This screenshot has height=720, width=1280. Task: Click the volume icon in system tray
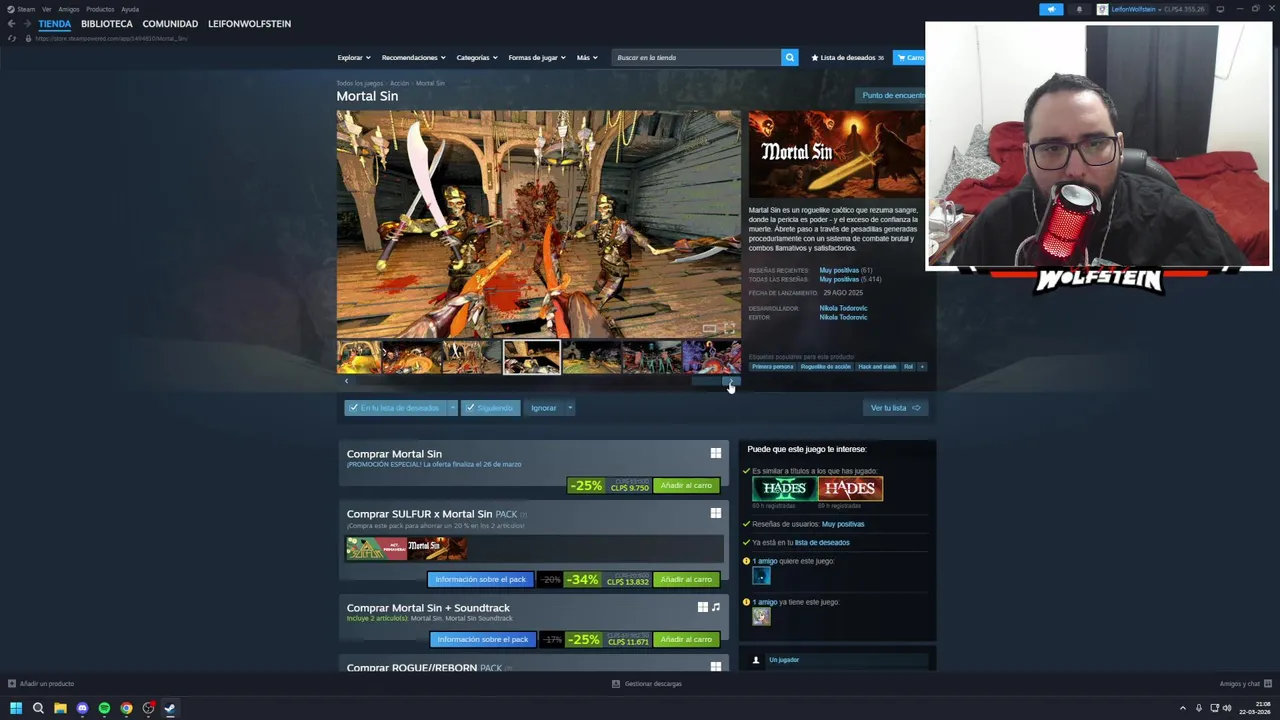point(1227,708)
